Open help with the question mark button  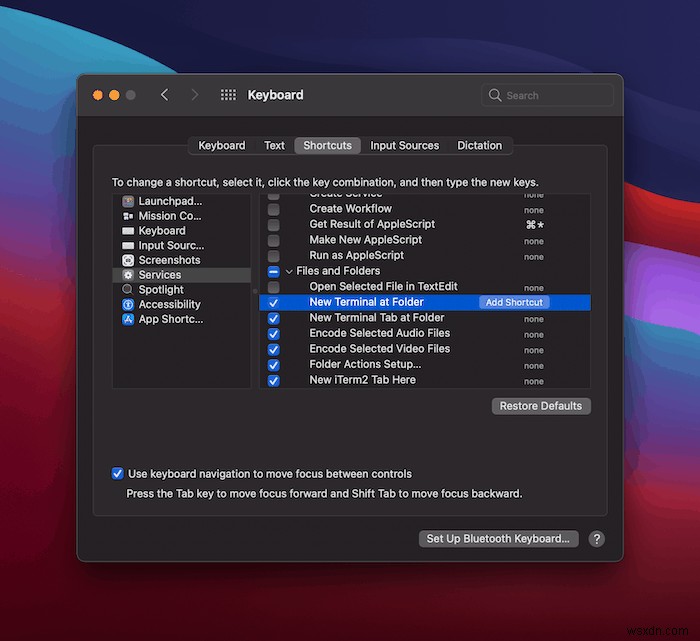click(596, 539)
